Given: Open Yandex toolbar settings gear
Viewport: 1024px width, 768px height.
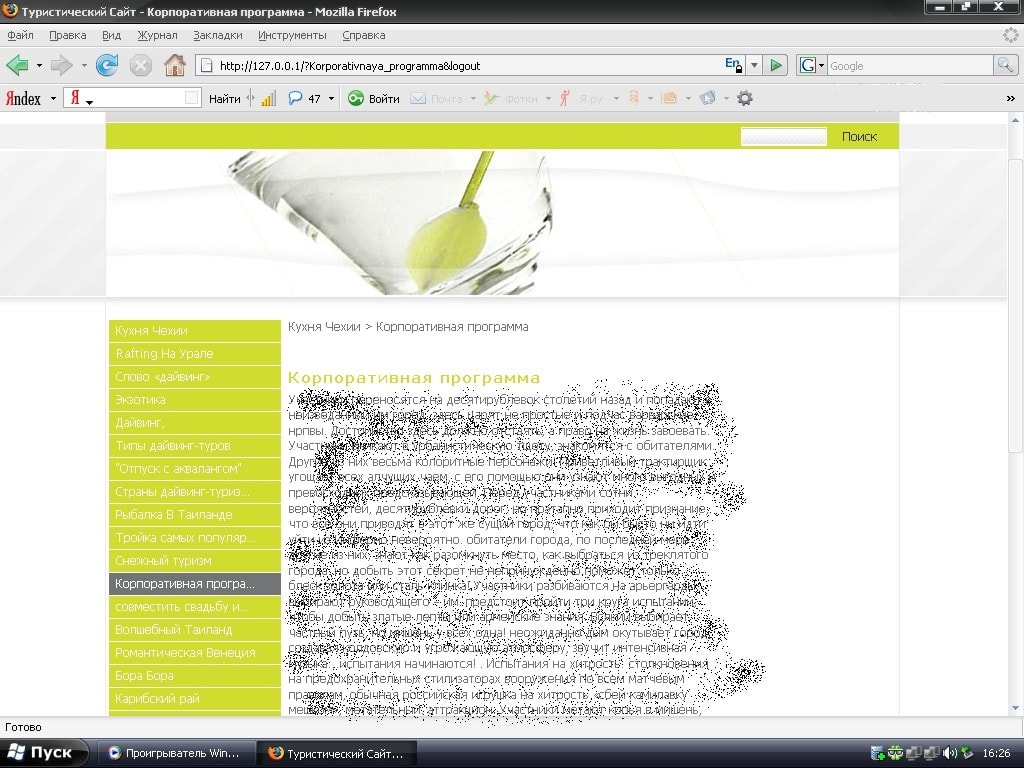Looking at the screenshot, I should coord(744,99).
